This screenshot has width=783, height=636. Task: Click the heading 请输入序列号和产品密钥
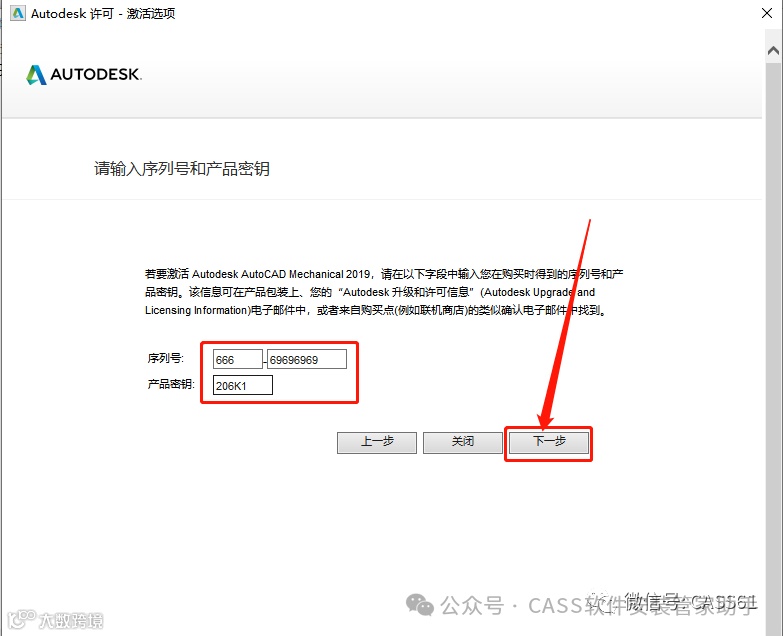click(182, 169)
